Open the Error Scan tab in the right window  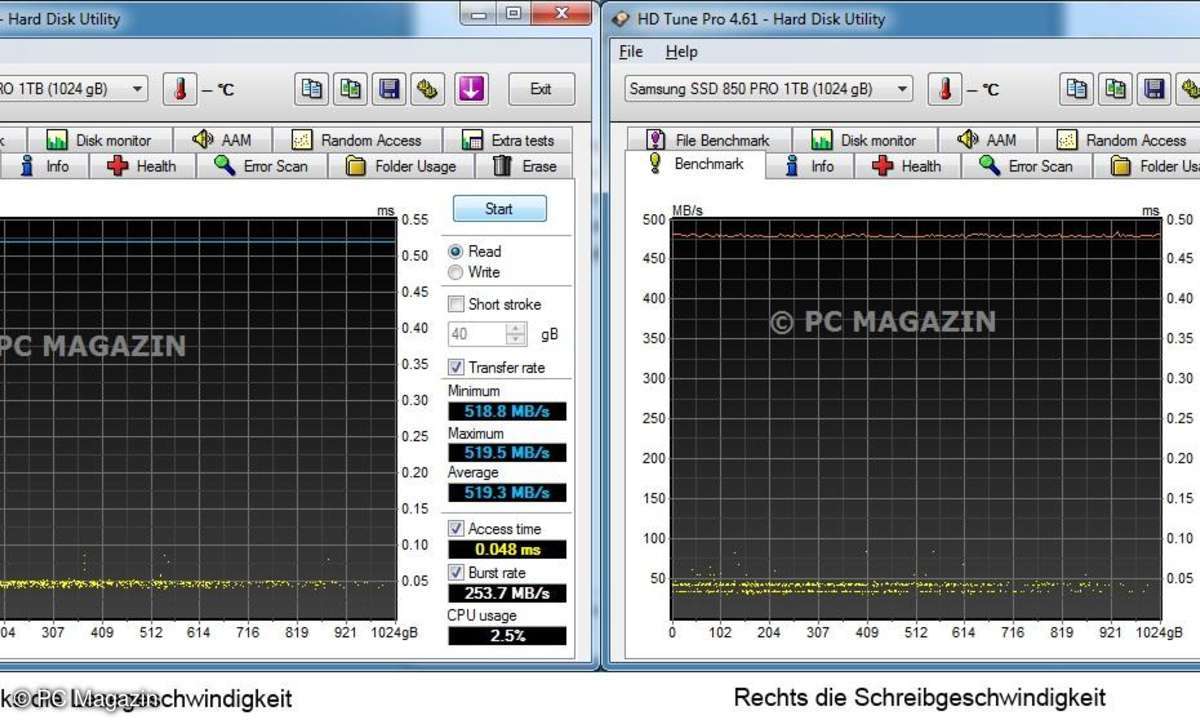click(1028, 166)
